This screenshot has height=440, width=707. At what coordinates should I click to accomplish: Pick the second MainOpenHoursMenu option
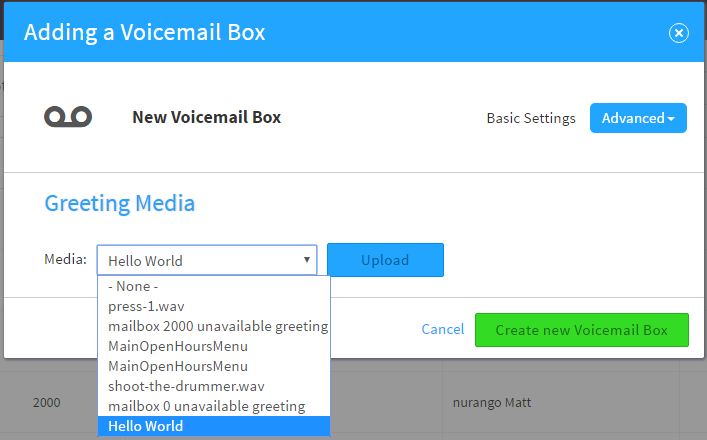(x=214, y=366)
